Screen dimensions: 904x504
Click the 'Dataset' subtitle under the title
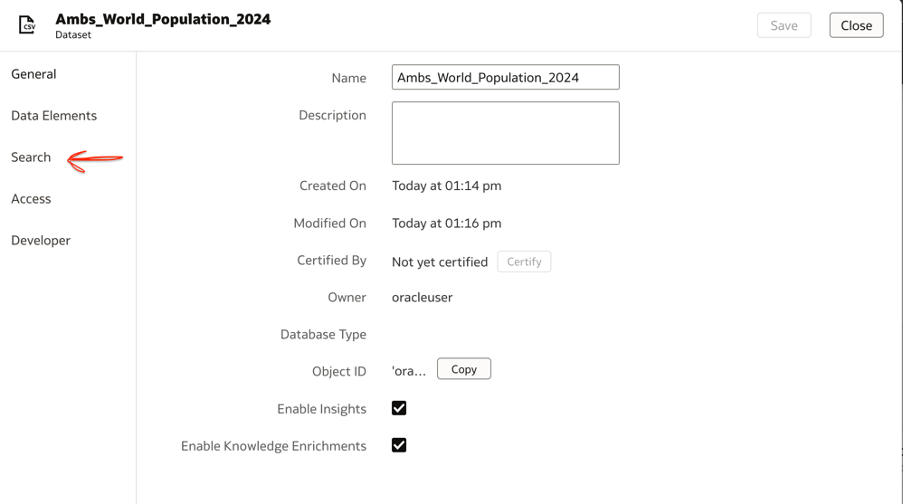tap(73, 35)
